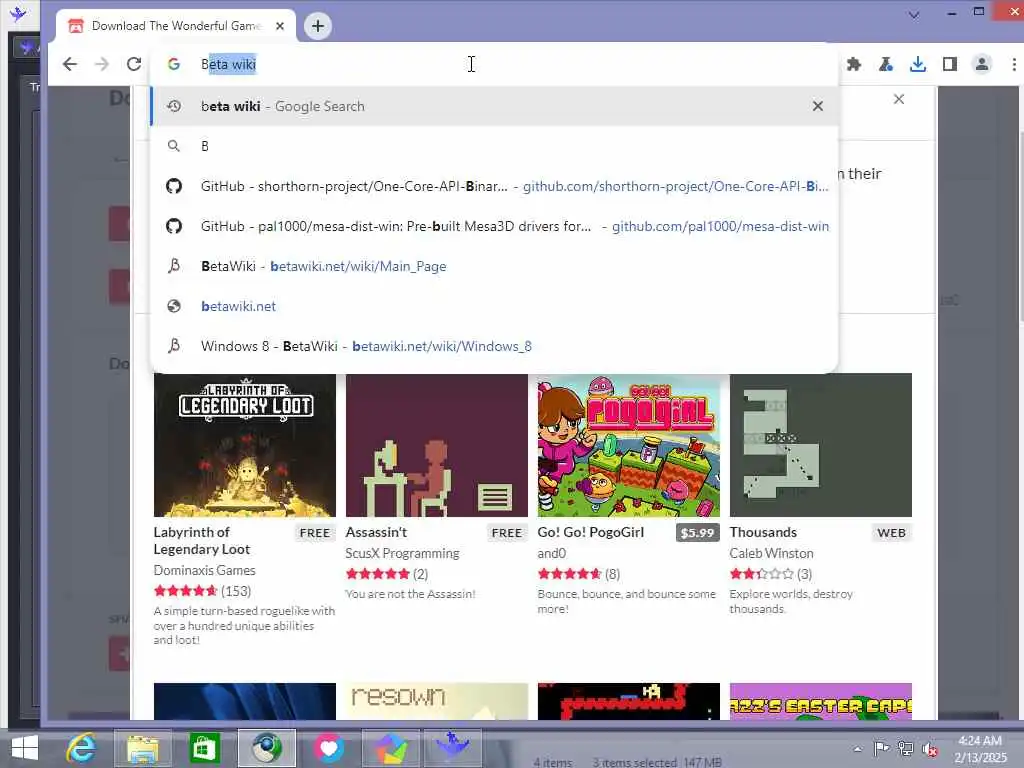1024x768 pixels.
Task: Open the heart app on taskbar
Action: 328,748
